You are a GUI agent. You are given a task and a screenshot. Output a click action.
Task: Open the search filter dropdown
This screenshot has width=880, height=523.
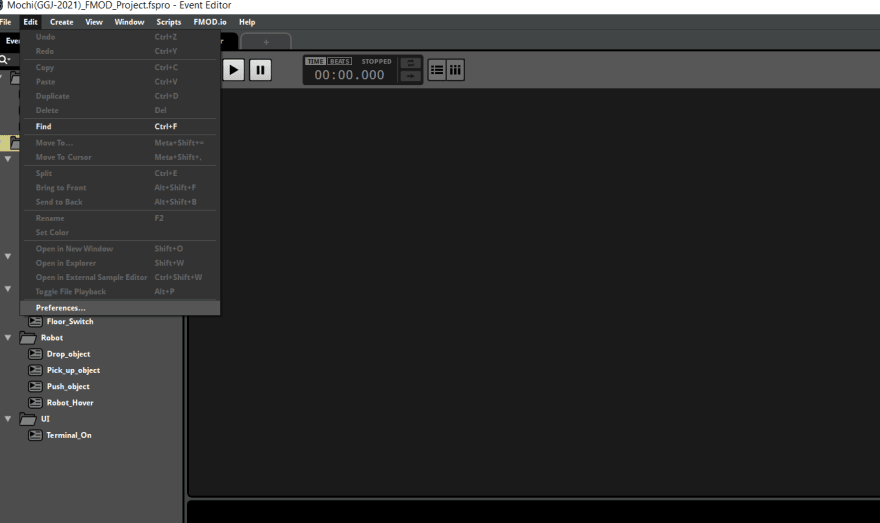click(5, 59)
